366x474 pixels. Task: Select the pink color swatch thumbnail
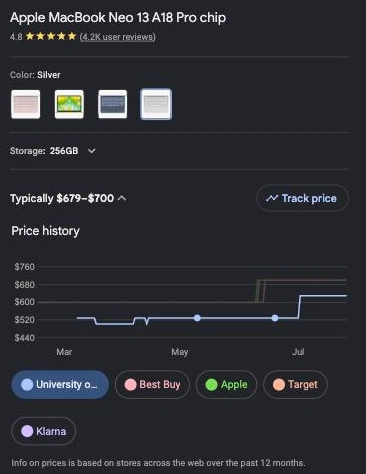26,104
